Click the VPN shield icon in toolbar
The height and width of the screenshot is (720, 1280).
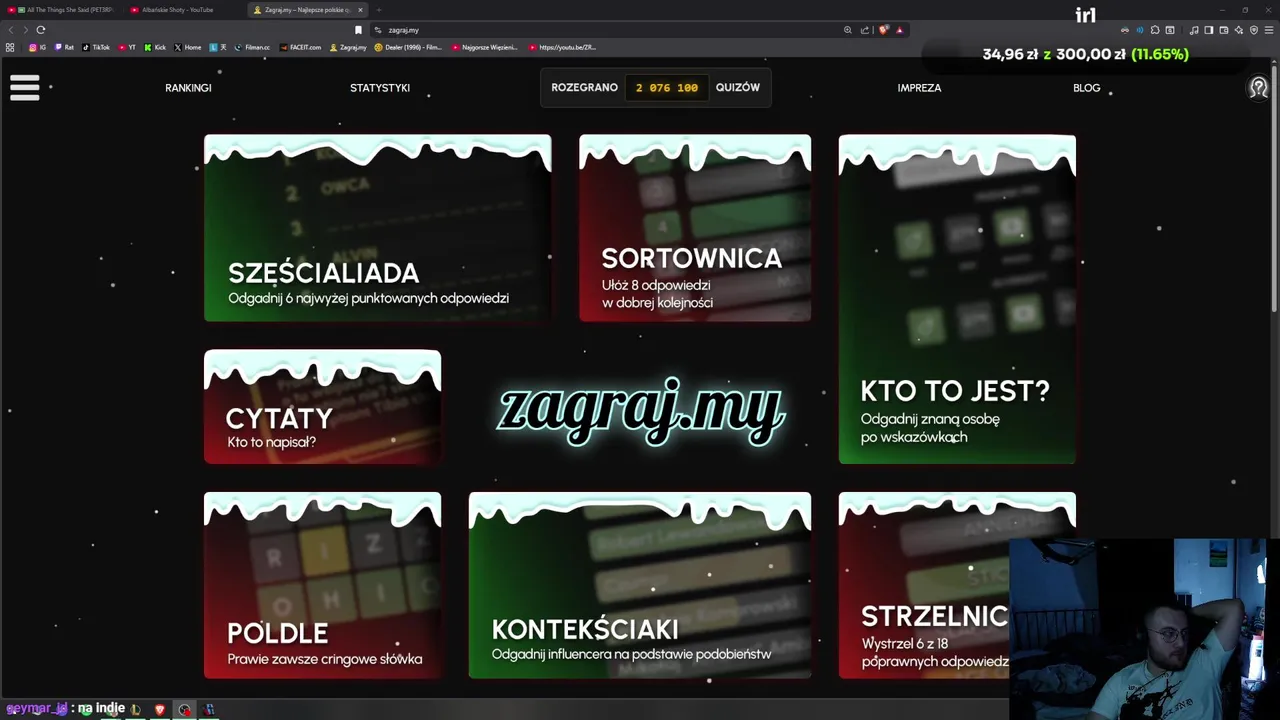click(1254, 30)
